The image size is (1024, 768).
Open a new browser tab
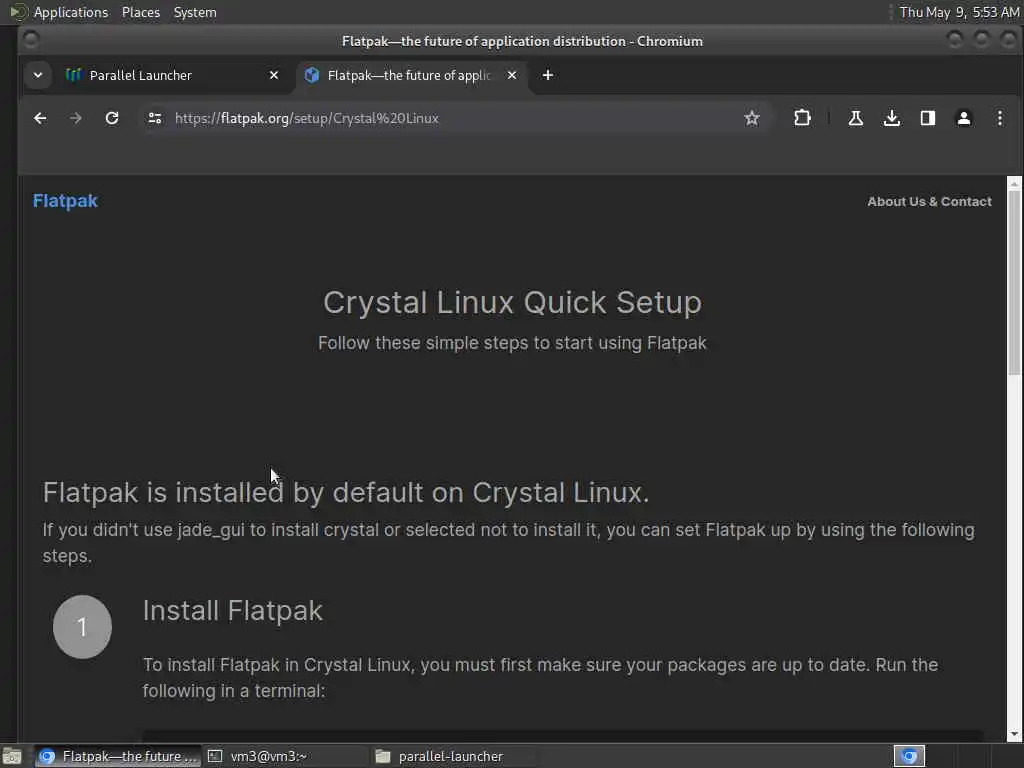pos(548,75)
